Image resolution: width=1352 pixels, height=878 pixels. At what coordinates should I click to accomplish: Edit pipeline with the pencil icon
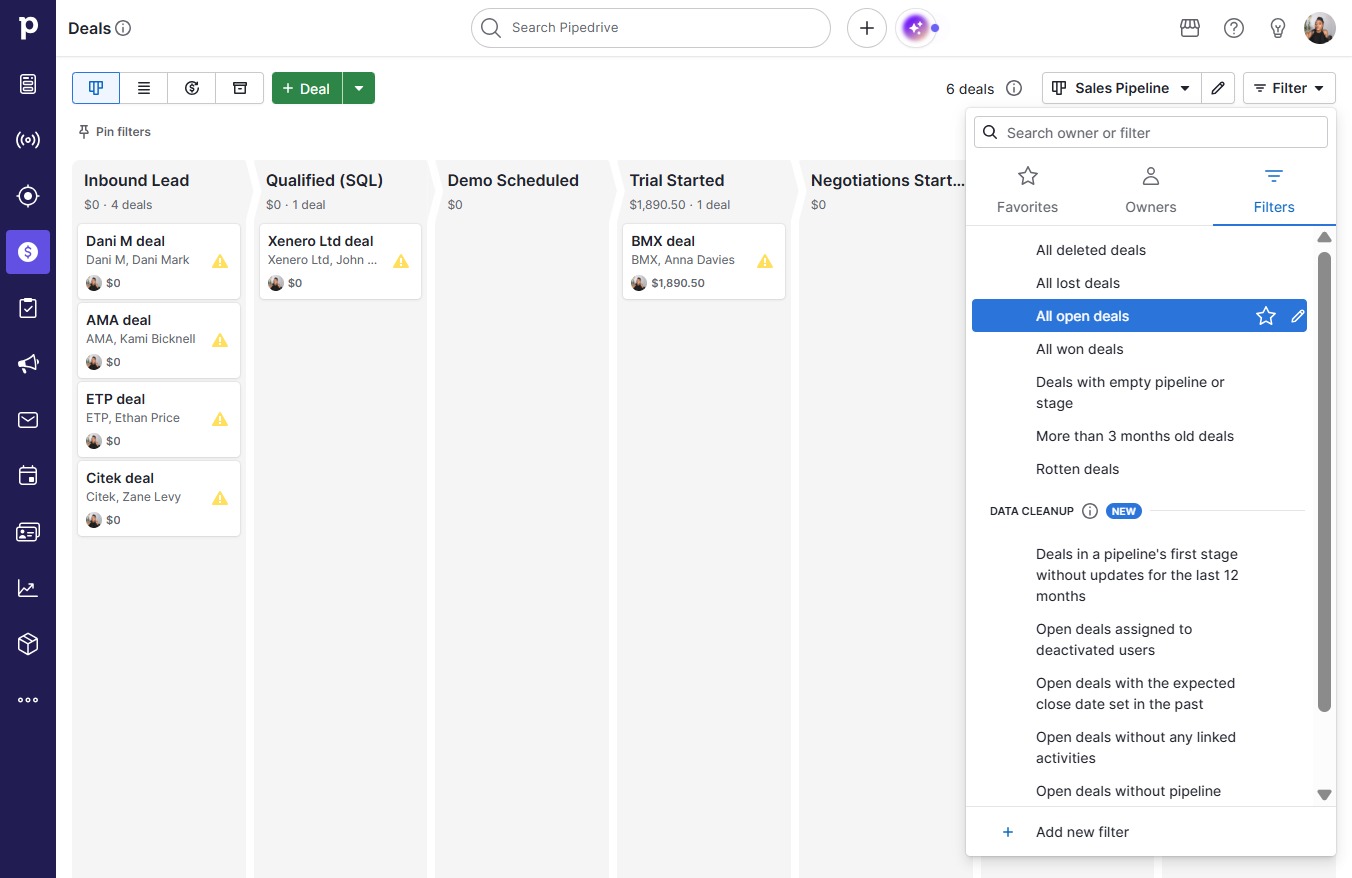tap(1218, 88)
